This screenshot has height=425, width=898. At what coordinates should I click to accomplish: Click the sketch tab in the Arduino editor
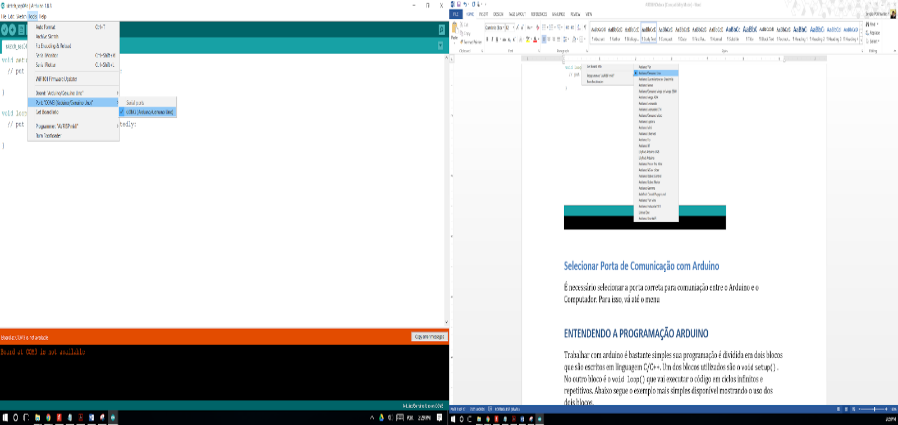[15, 46]
